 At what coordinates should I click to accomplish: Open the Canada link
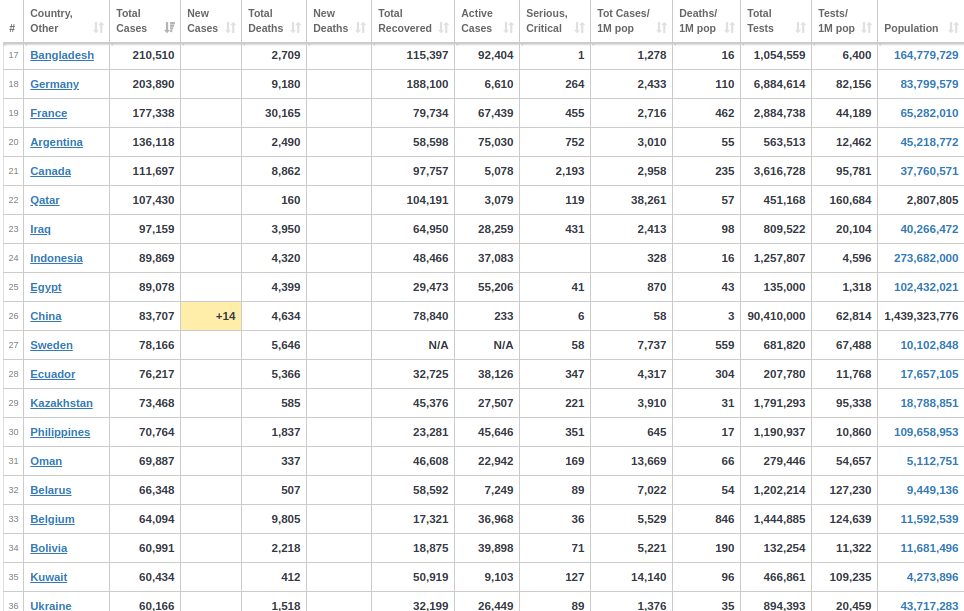pyautogui.click(x=50, y=171)
